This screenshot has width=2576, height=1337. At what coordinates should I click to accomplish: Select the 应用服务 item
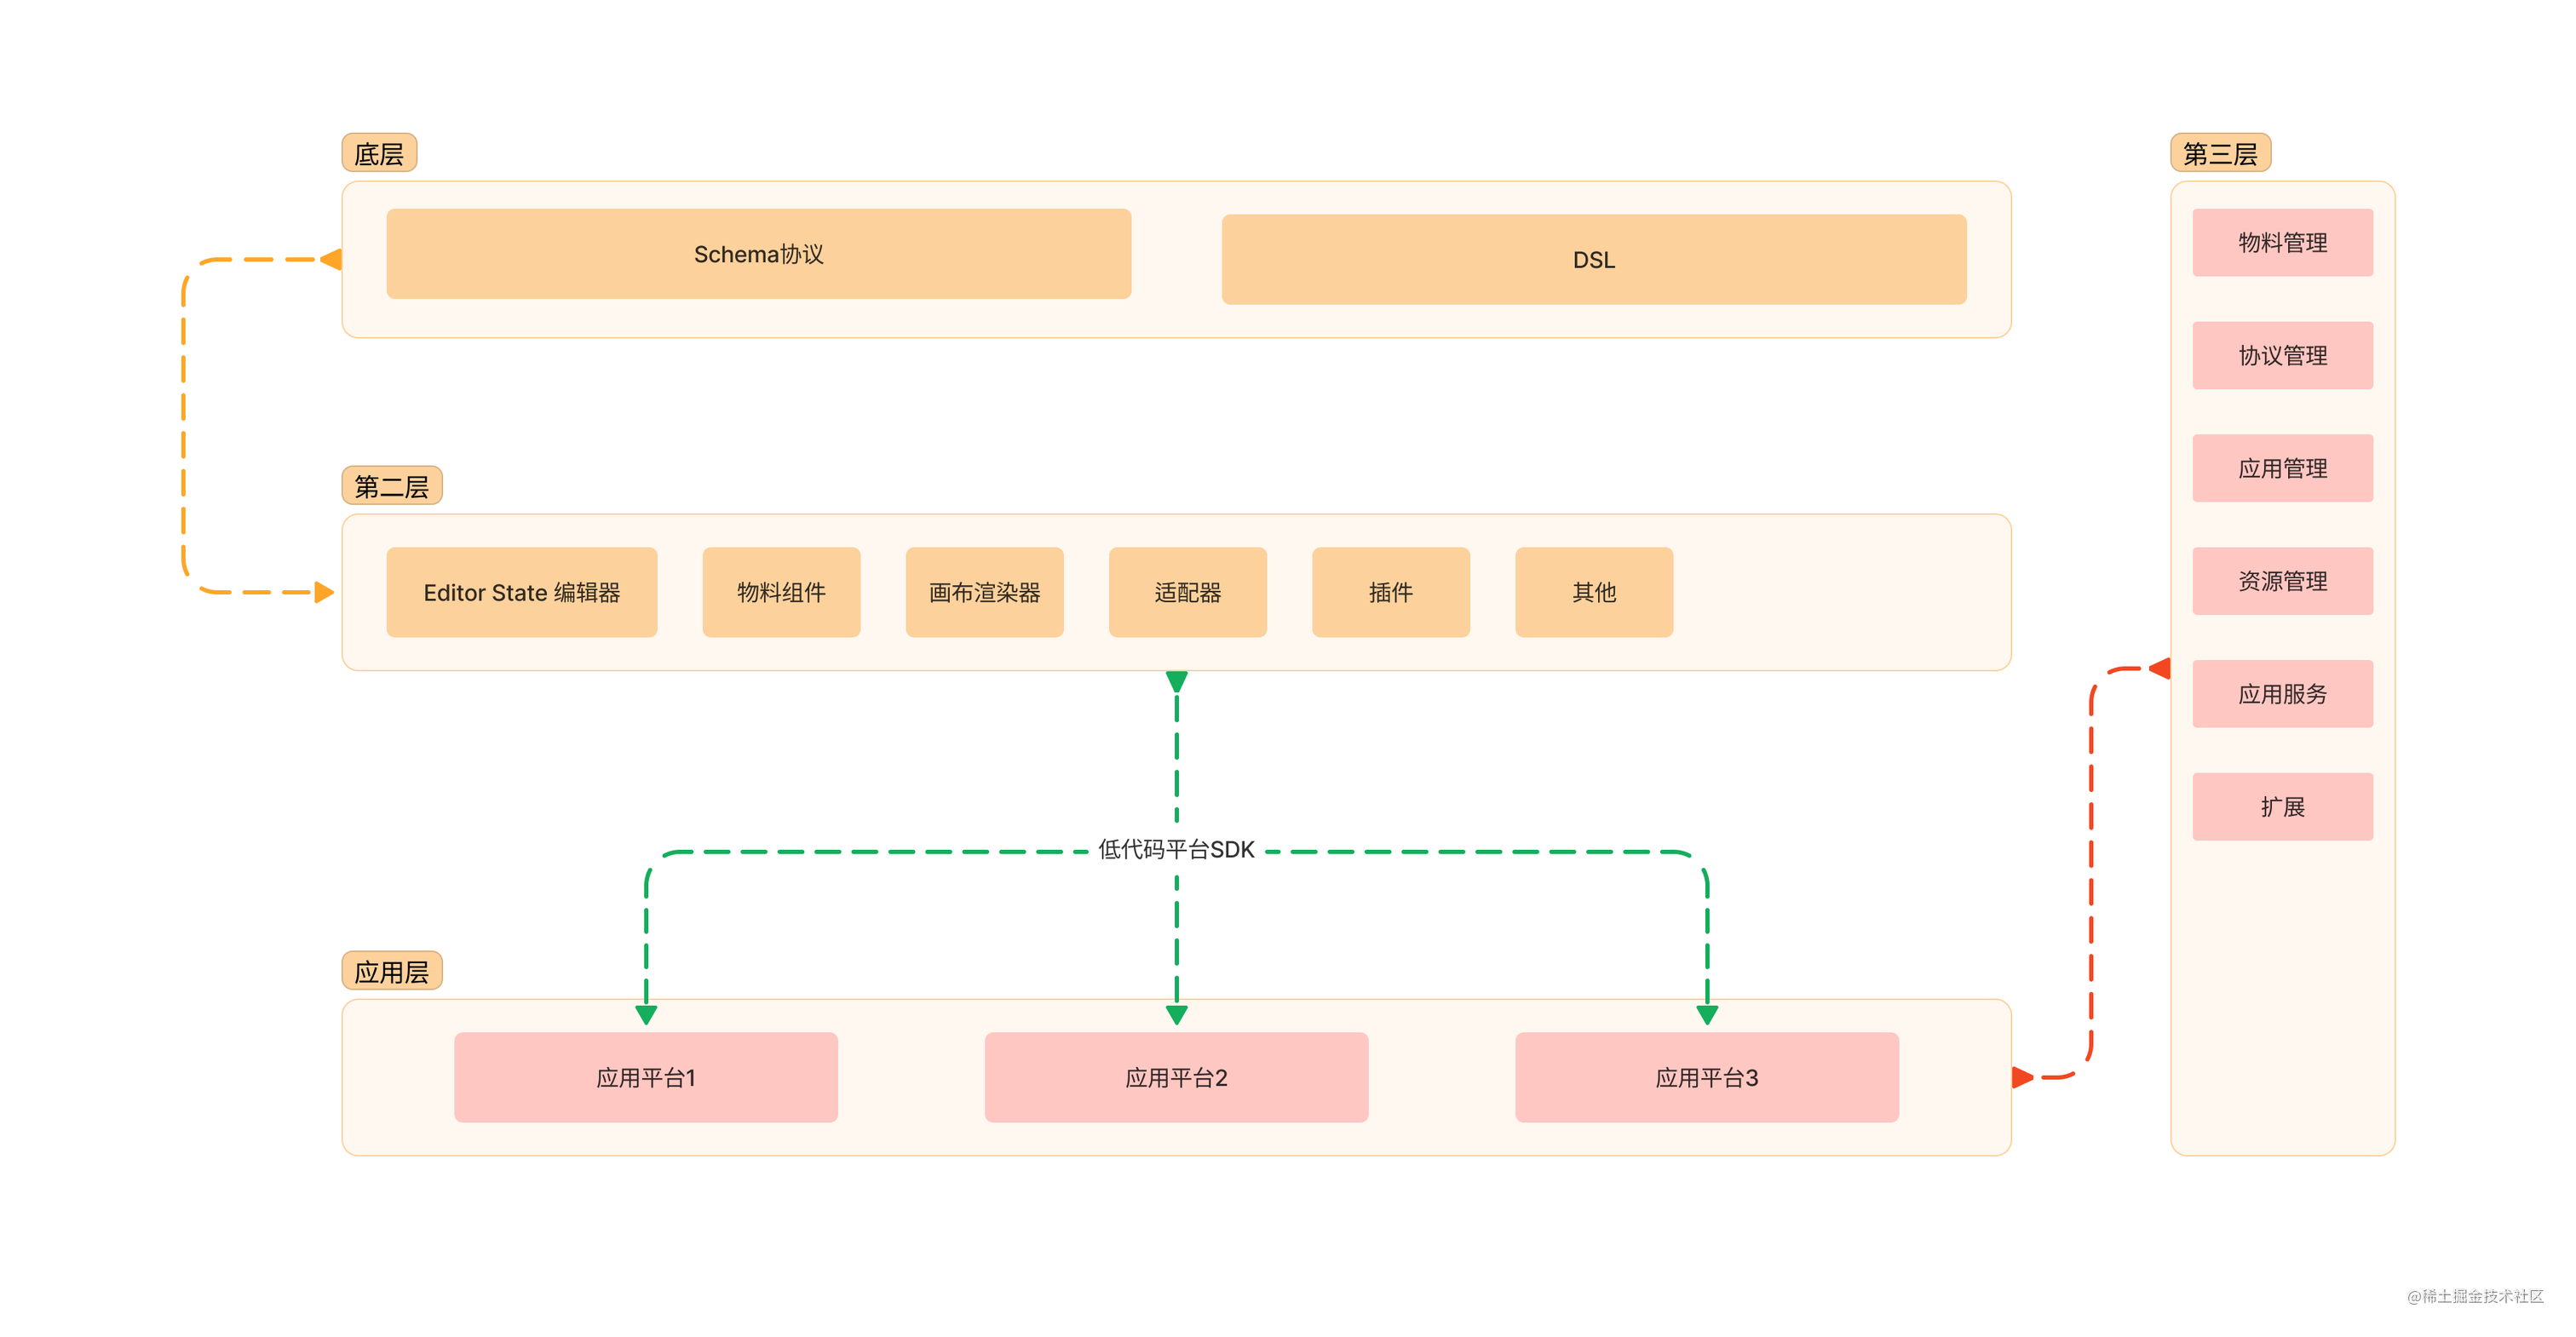[2282, 694]
